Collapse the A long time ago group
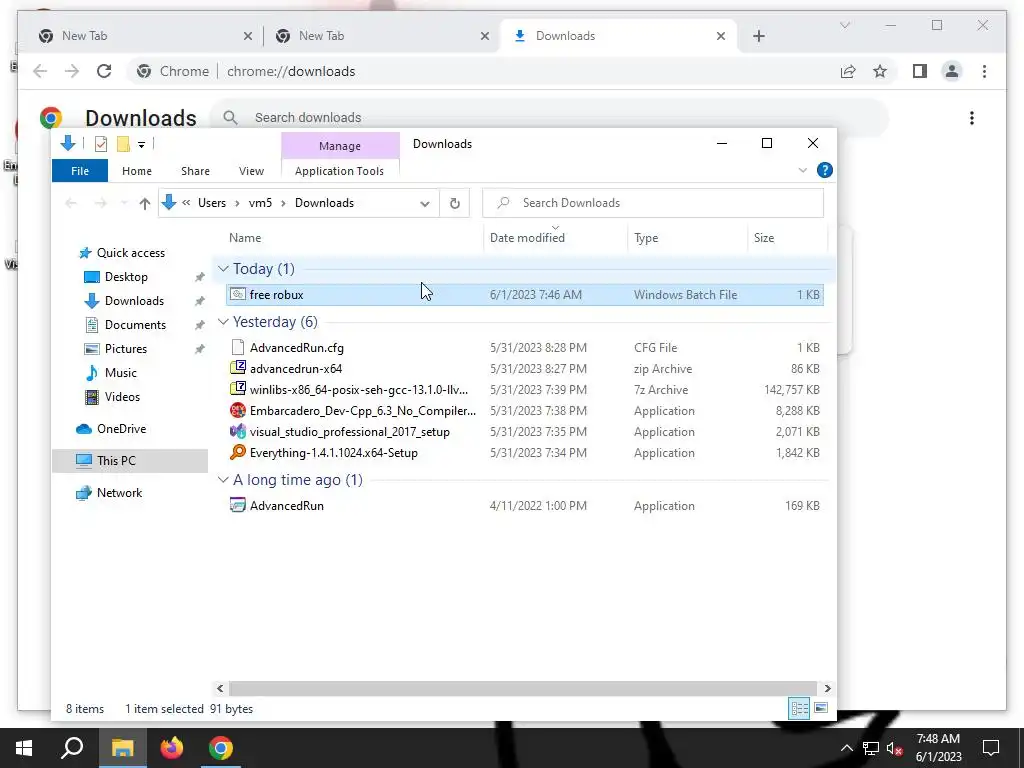The width and height of the screenshot is (1024, 768). coord(223,480)
